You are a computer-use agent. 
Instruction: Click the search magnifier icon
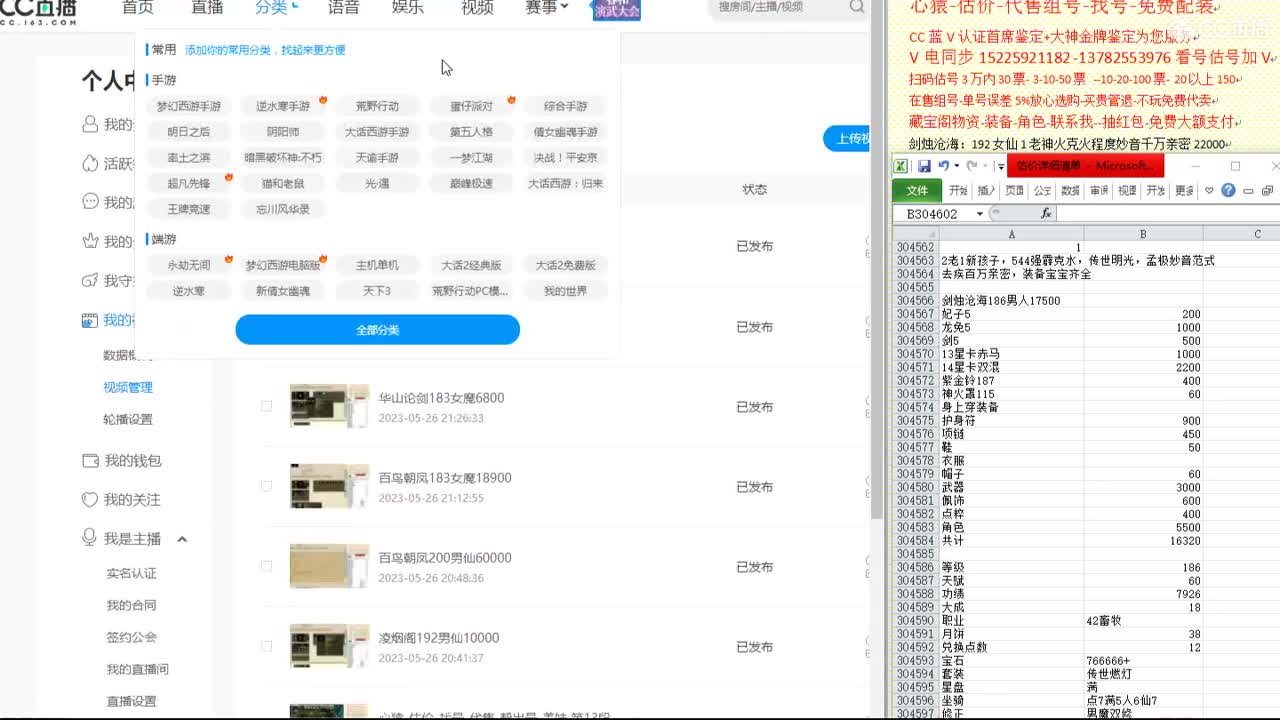click(855, 7)
